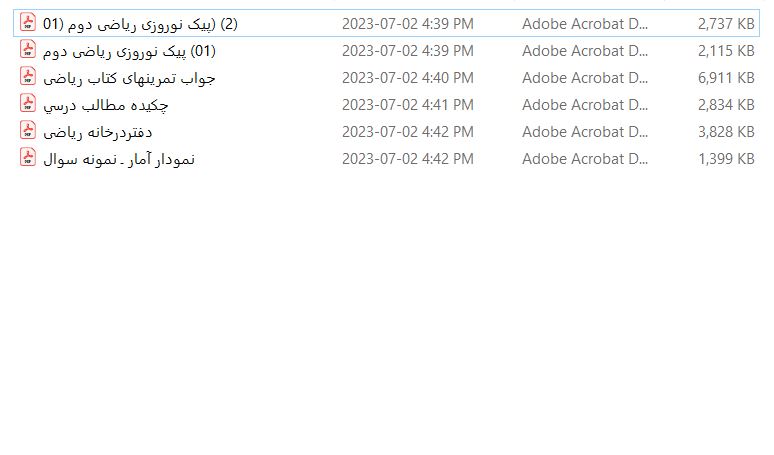
Task: Click the 3,828 KB size value
Action: pyautogui.click(x=726, y=132)
